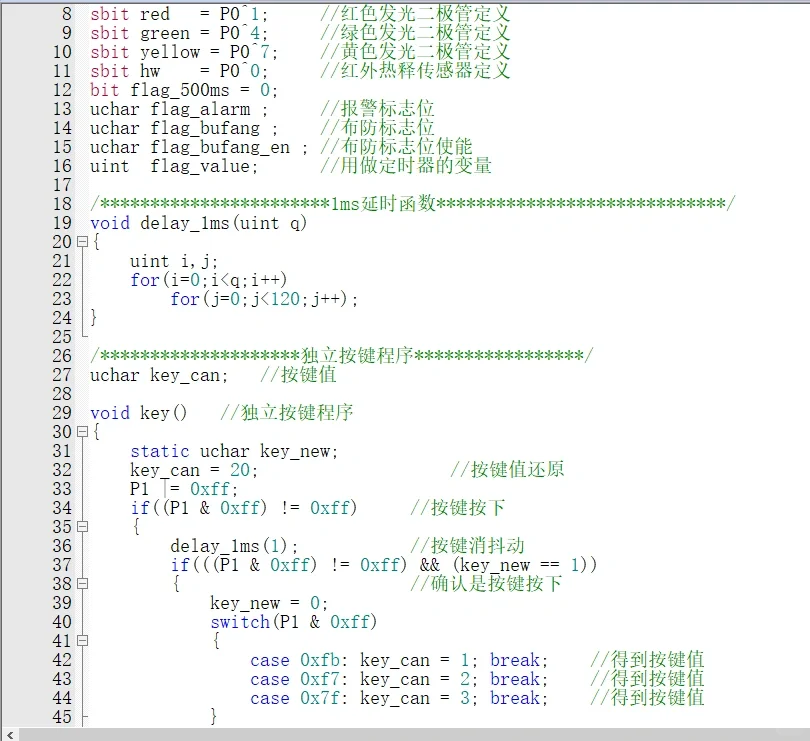Click the '//按键消抖动' comment

click(468, 546)
